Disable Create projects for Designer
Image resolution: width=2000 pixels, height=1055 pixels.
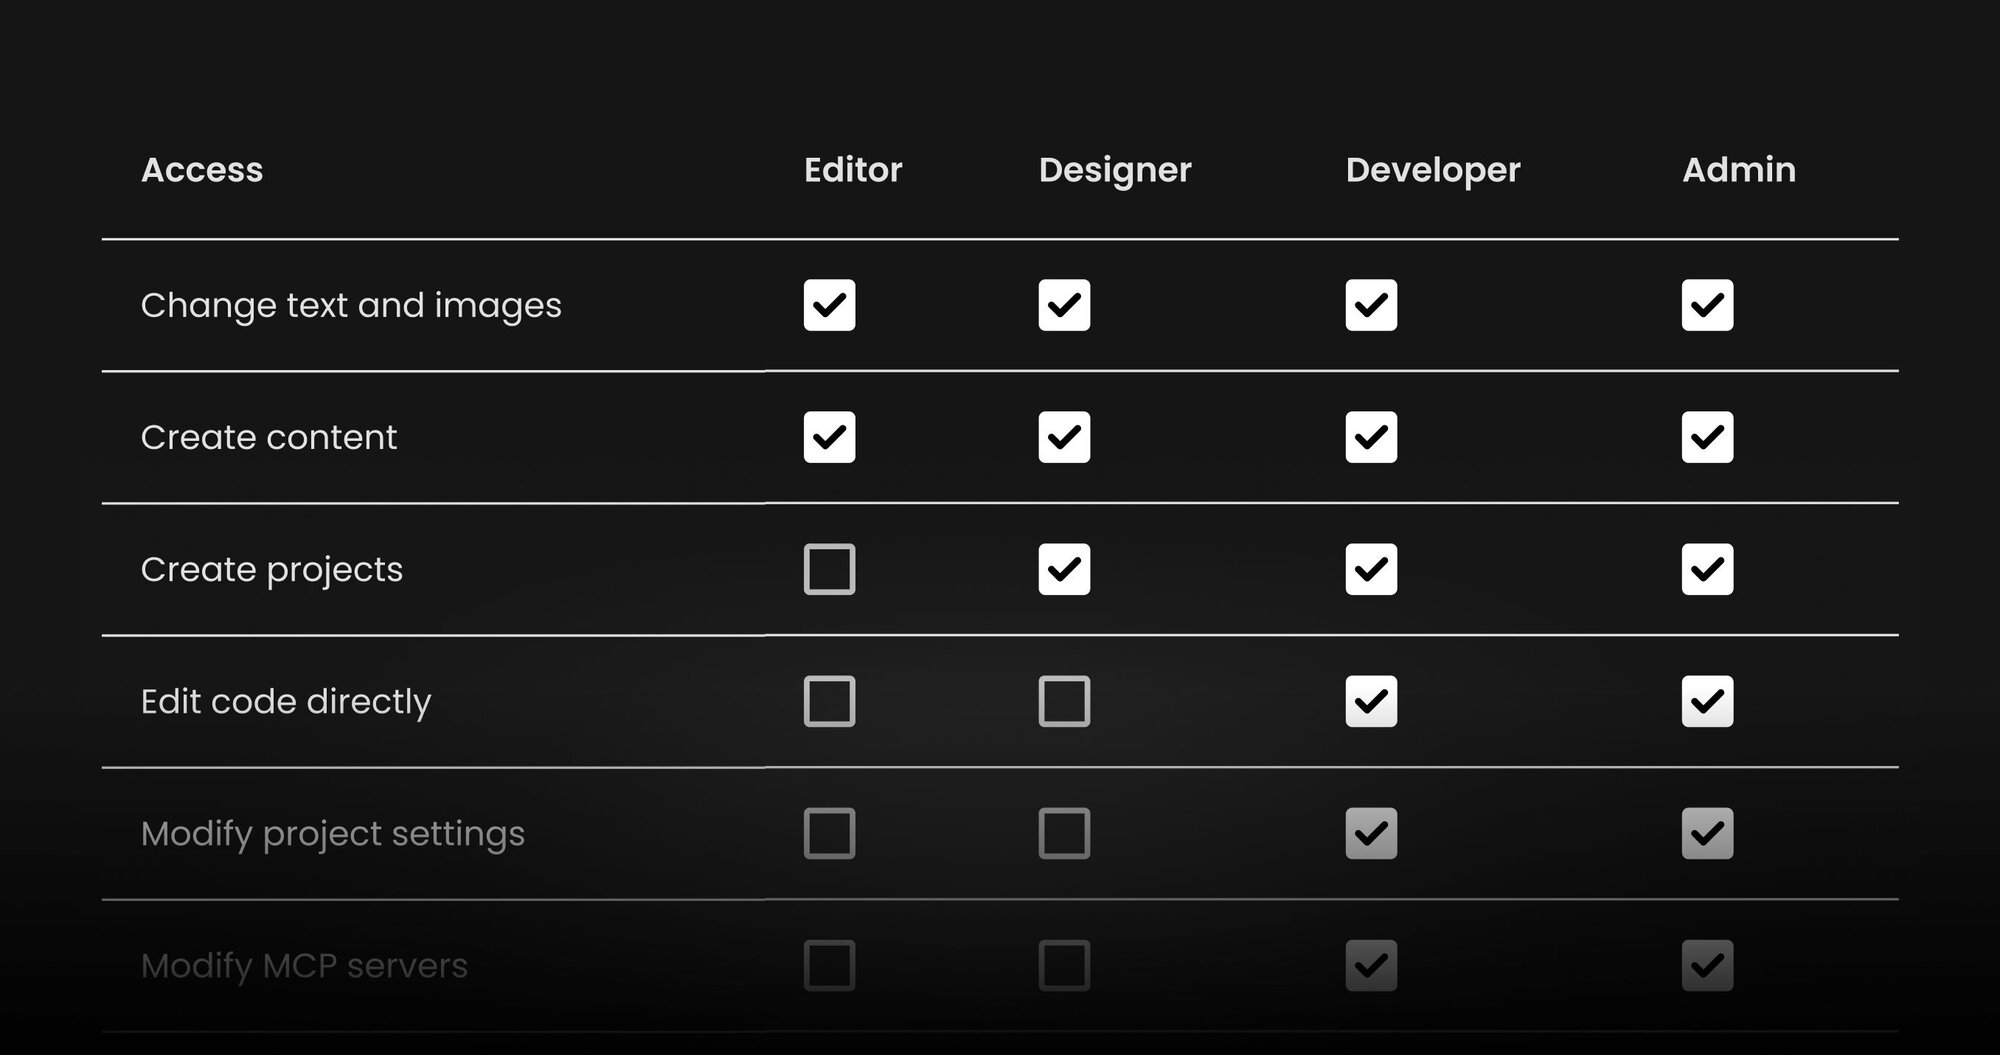tap(1064, 569)
